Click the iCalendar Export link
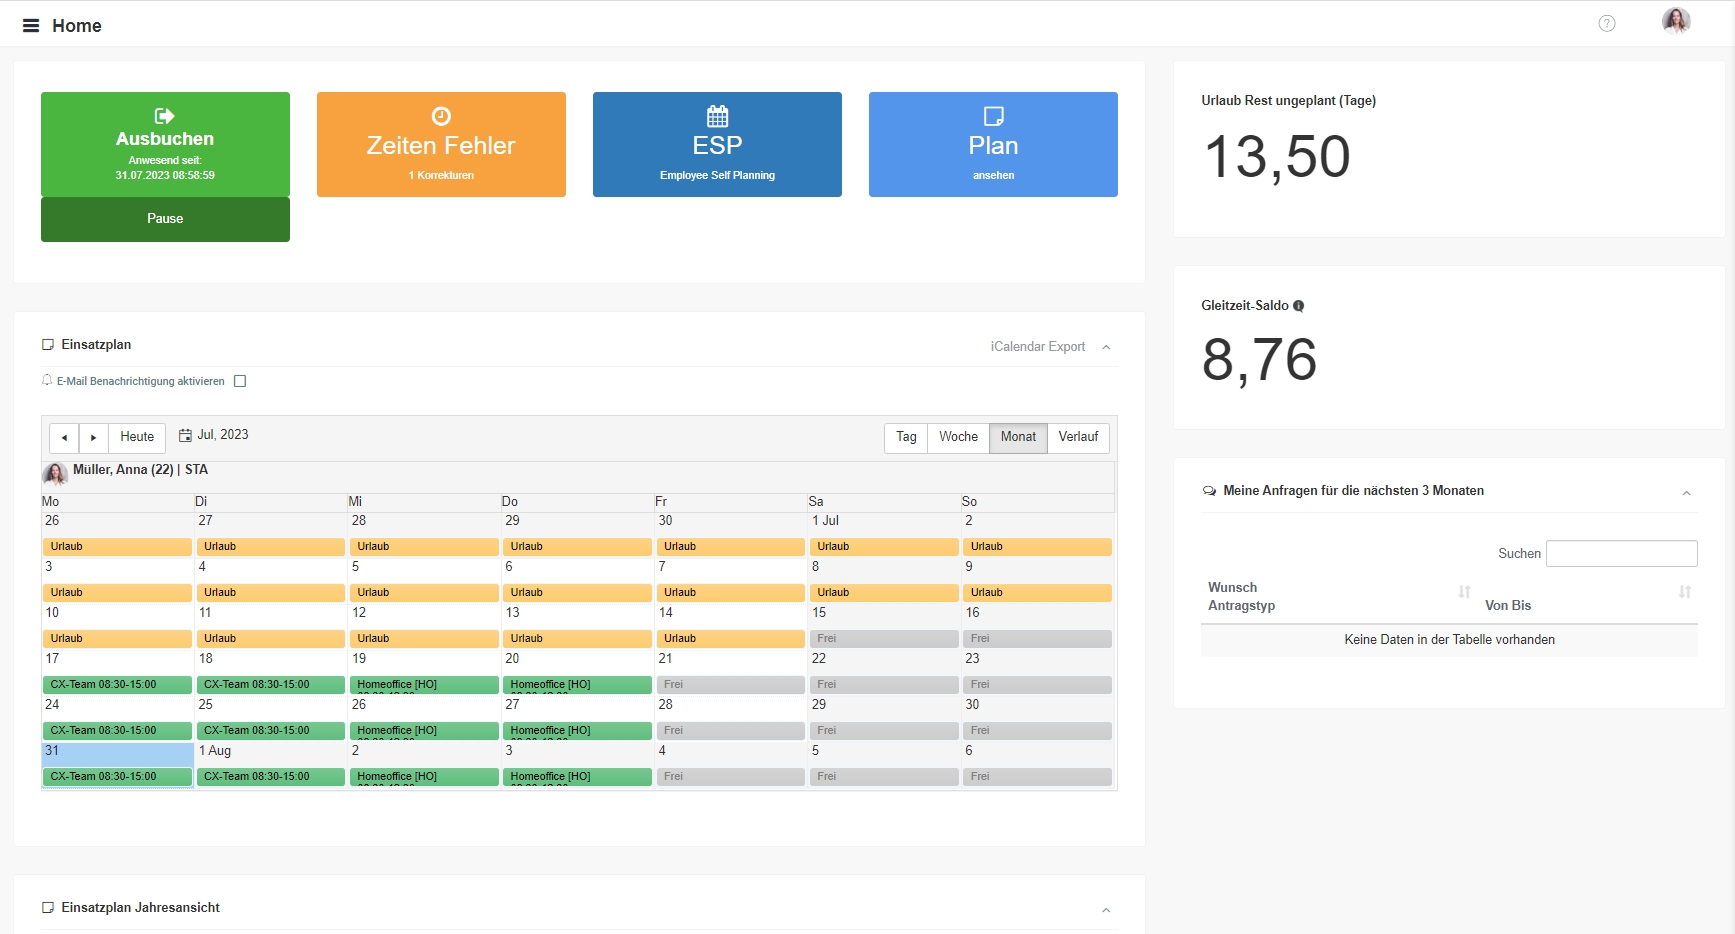1735x934 pixels. click(1037, 347)
